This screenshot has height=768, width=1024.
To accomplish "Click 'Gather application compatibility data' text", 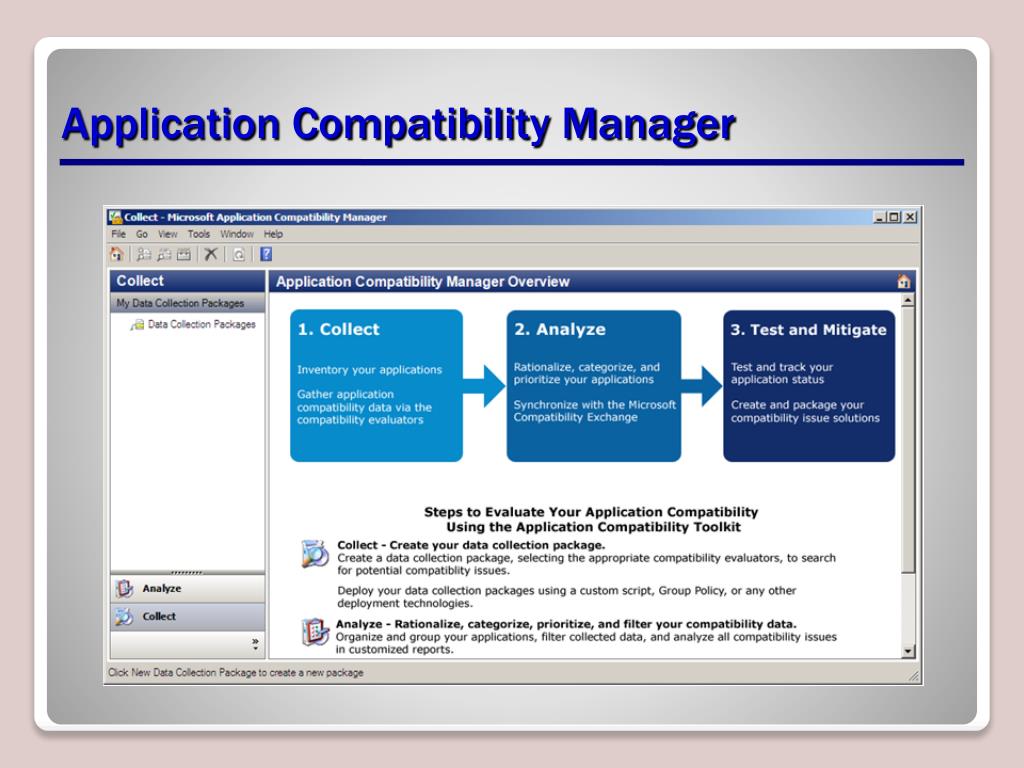I will point(364,407).
